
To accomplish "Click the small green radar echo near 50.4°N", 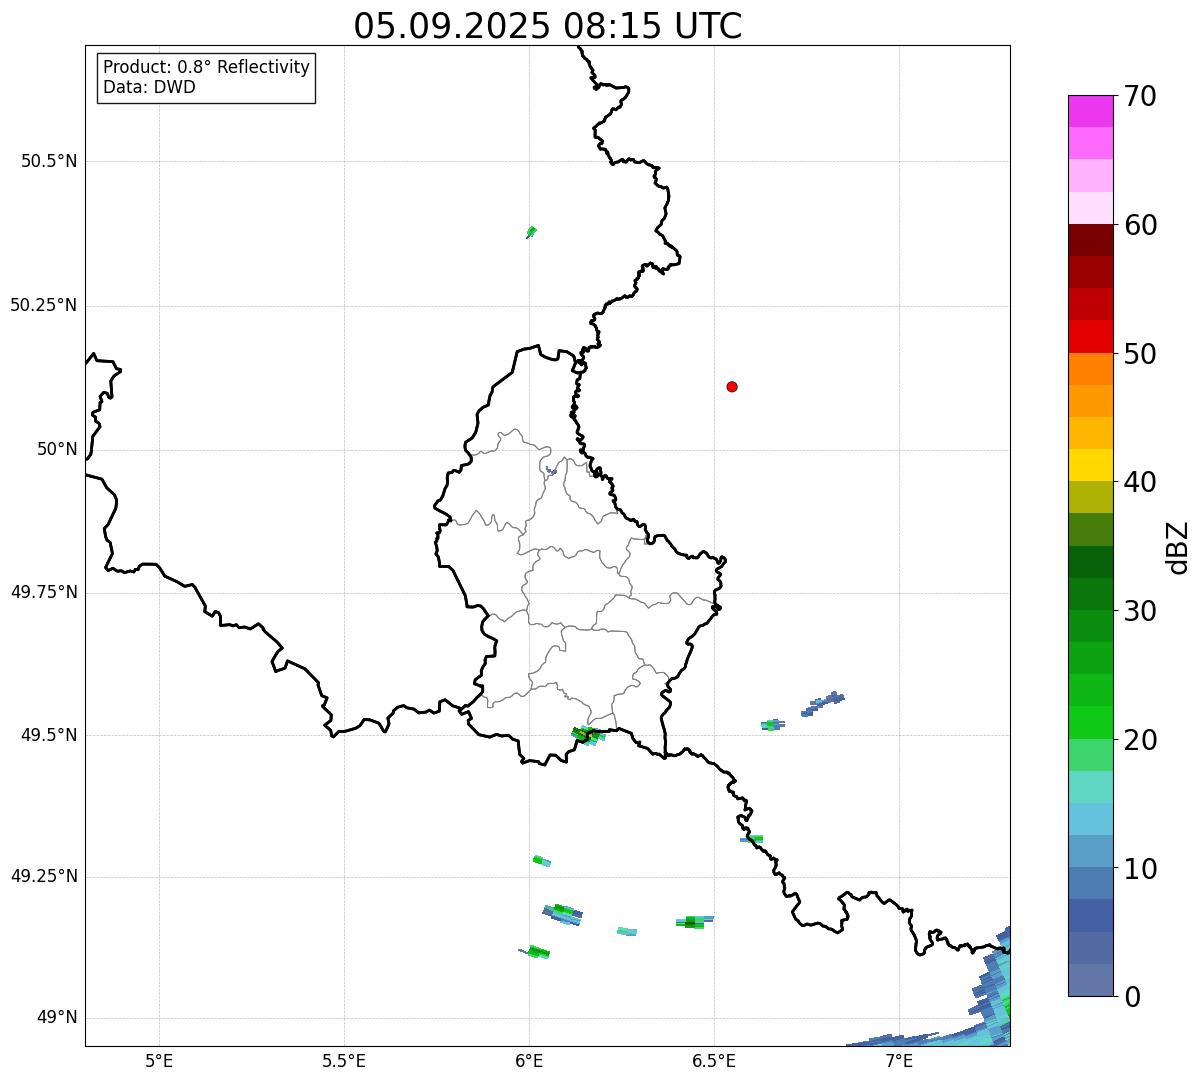I will pyautogui.click(x=531, y=232).
